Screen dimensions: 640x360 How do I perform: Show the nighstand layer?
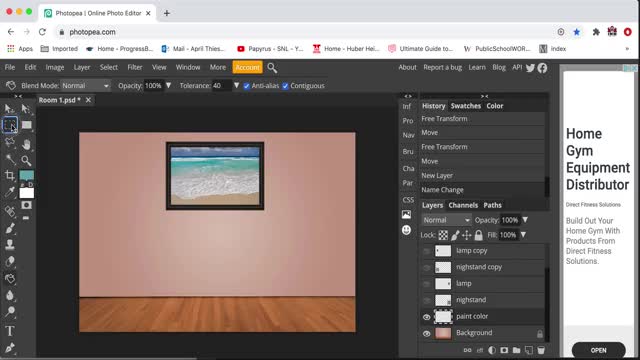[427, 300]
